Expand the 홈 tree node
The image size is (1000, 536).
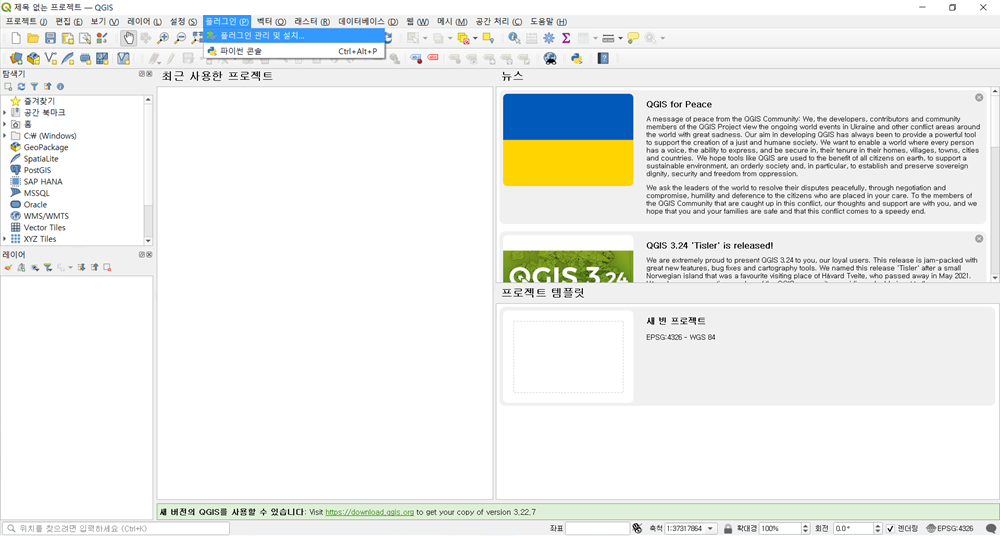(x=4, y=124)
